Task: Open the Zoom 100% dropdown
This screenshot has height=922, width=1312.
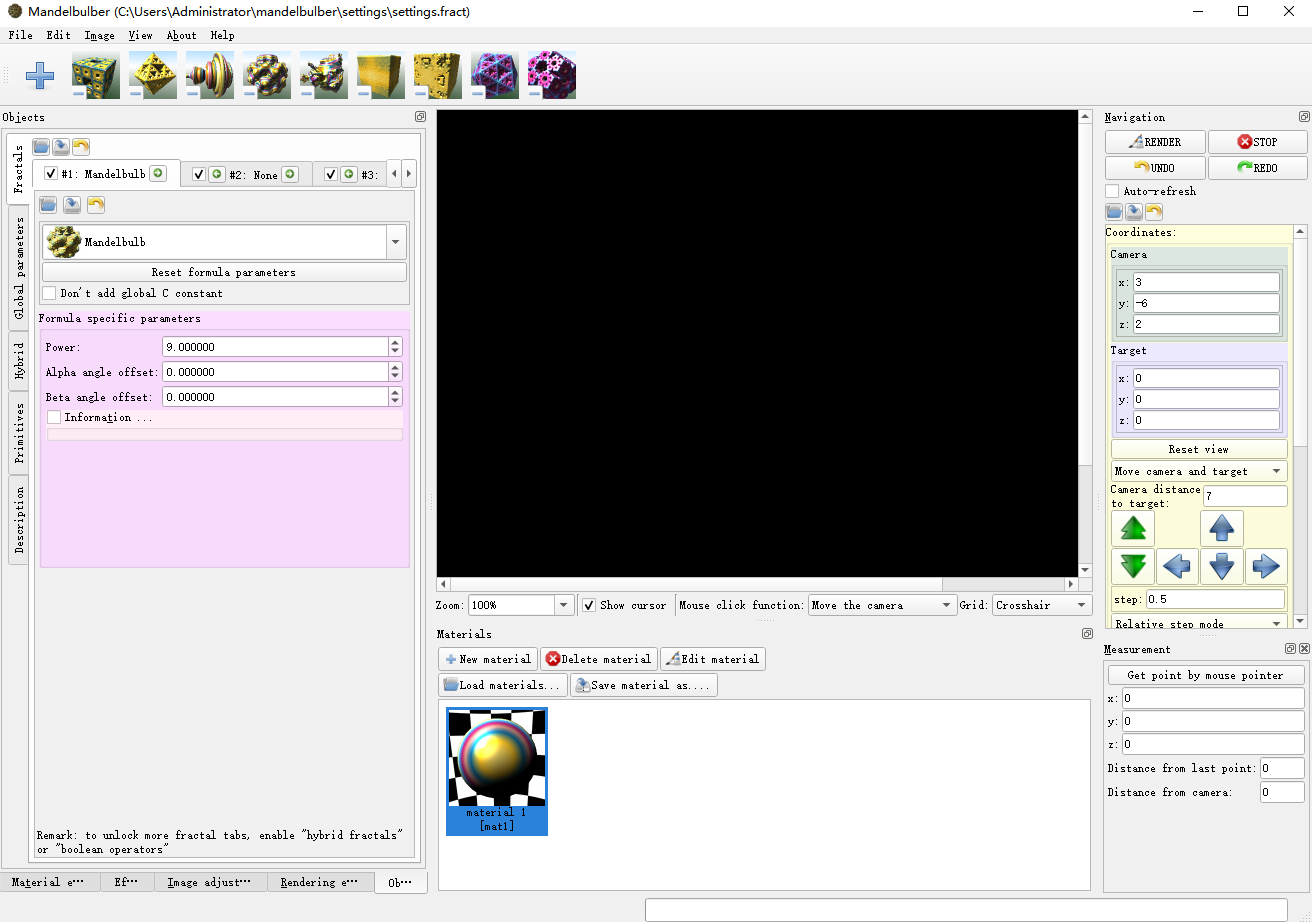Action: tap(564, 605)
